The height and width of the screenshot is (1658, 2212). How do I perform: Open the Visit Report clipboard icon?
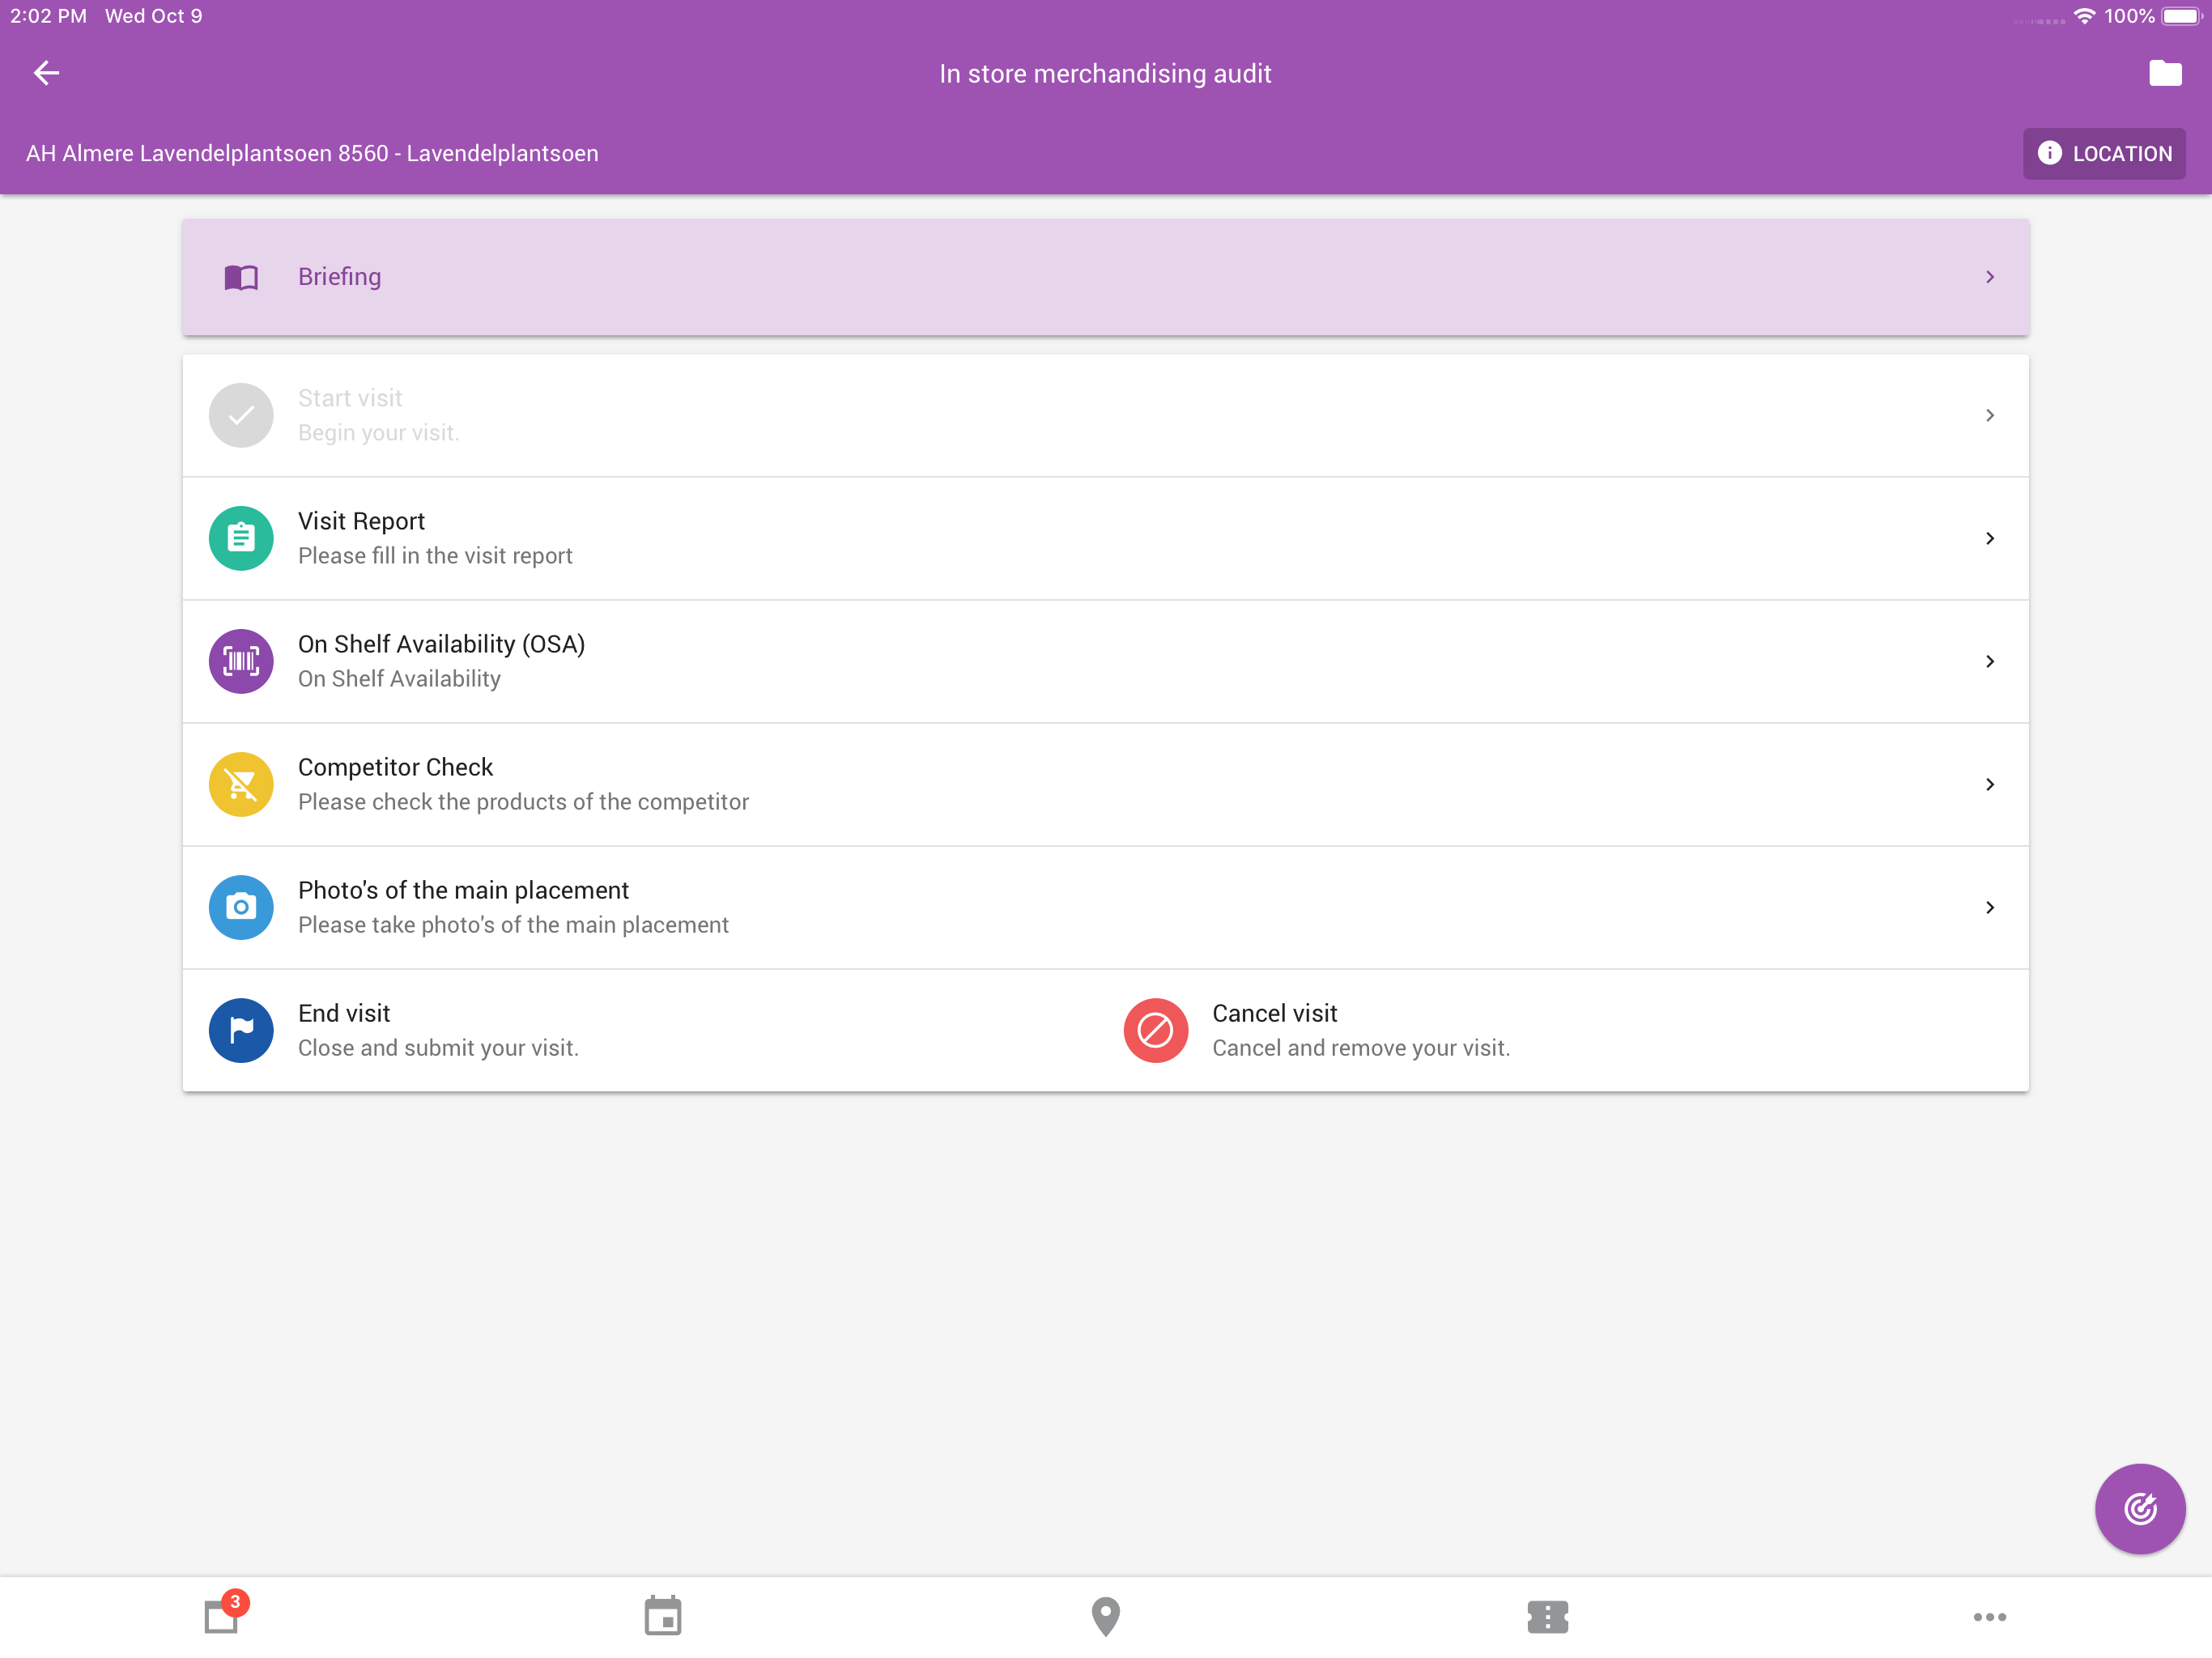coord(241,538)
